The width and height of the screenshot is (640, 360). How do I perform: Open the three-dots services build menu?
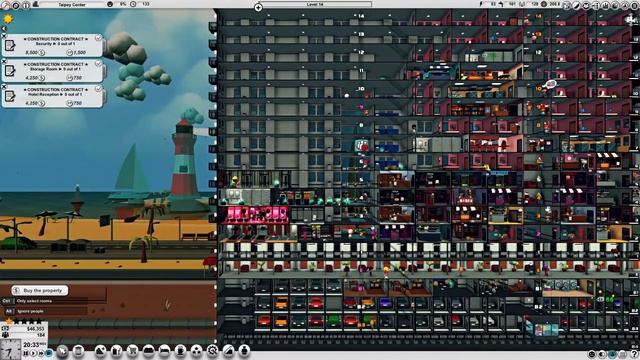click(x=196, y=351)
